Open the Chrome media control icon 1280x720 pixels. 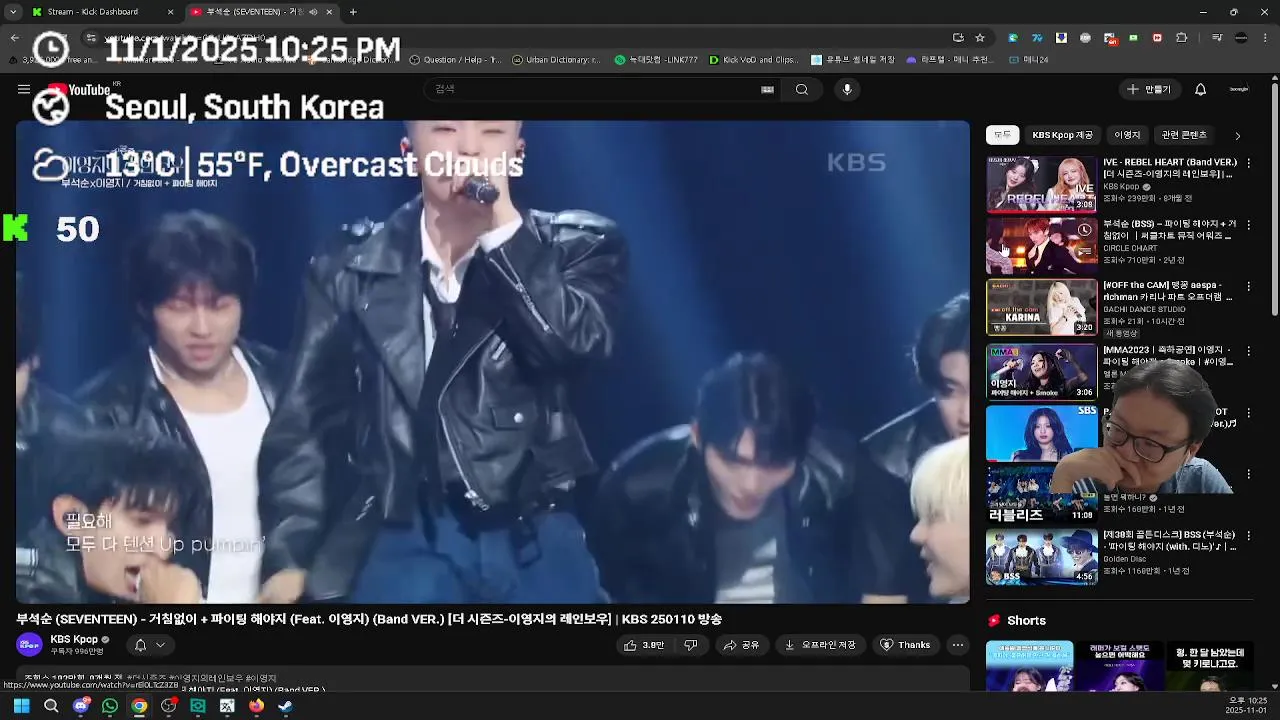point(1217,38)
